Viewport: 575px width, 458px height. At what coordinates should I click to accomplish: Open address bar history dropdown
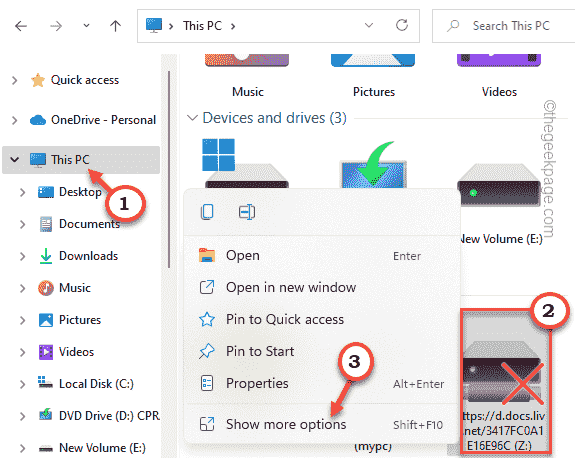pyautogui.click(x=369, y=25)
